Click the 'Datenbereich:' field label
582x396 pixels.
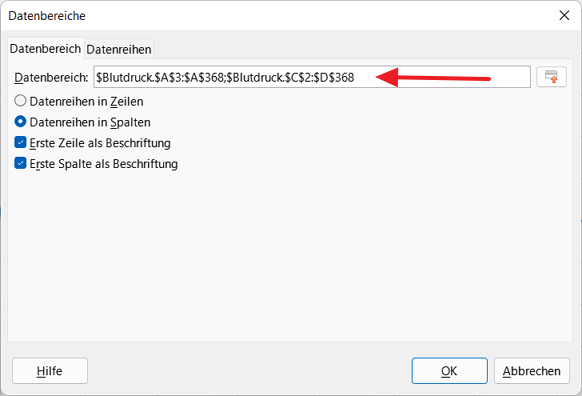[x=51, y=78]
